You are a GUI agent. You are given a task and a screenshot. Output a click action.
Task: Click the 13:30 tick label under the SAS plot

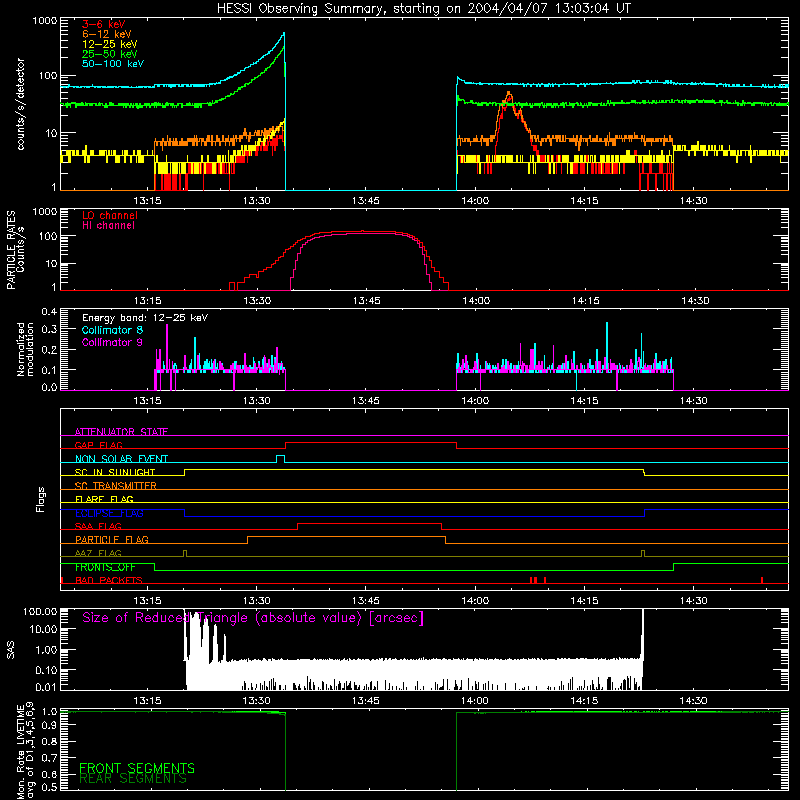point(257,701)
